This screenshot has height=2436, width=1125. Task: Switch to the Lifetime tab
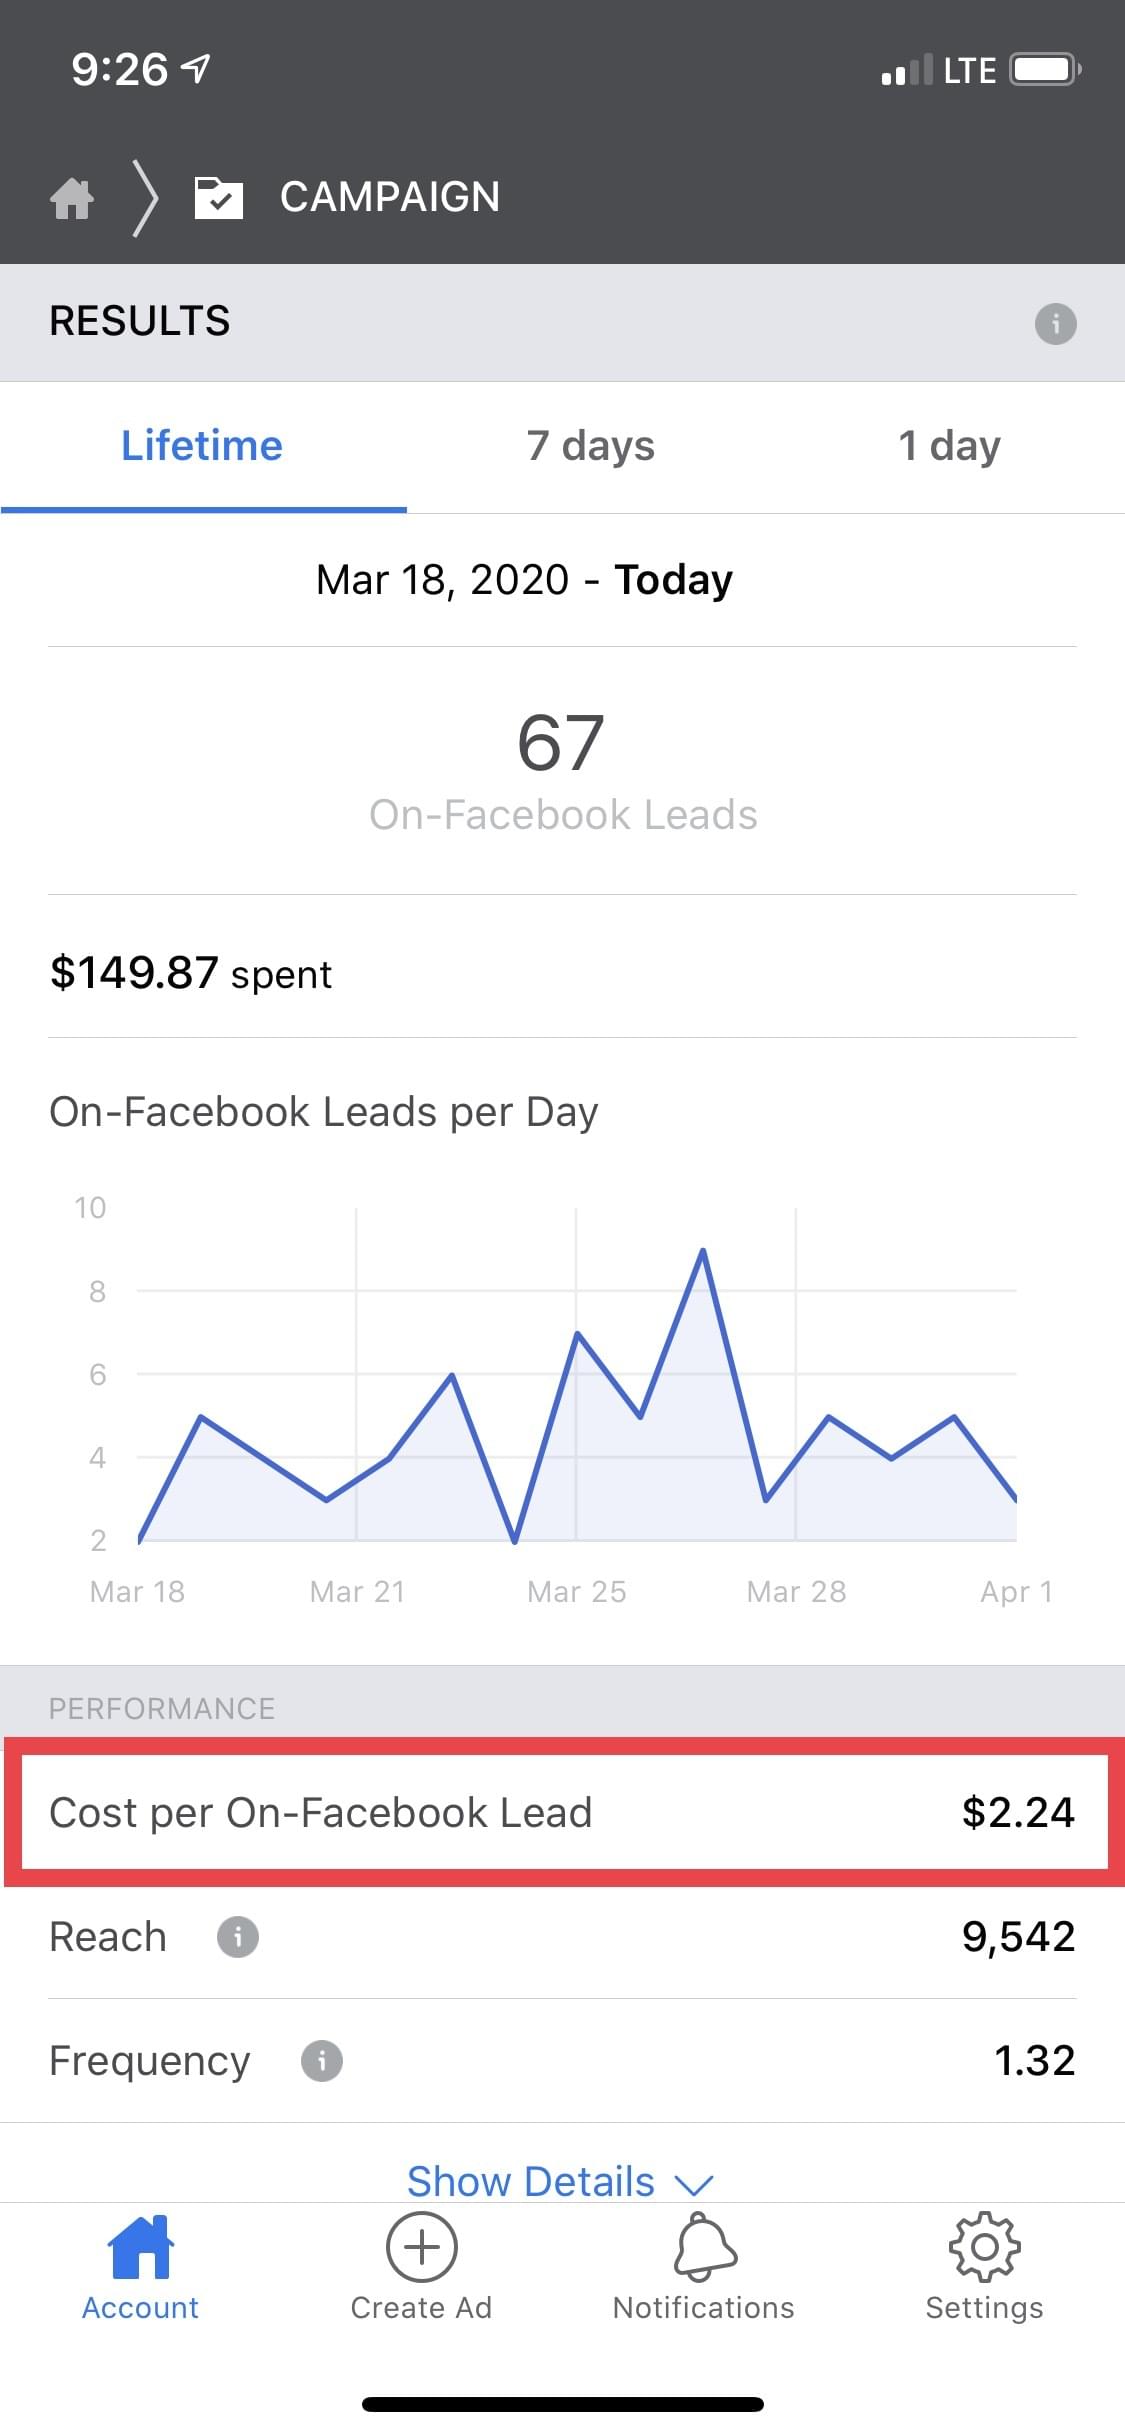[x=202, y=446]
